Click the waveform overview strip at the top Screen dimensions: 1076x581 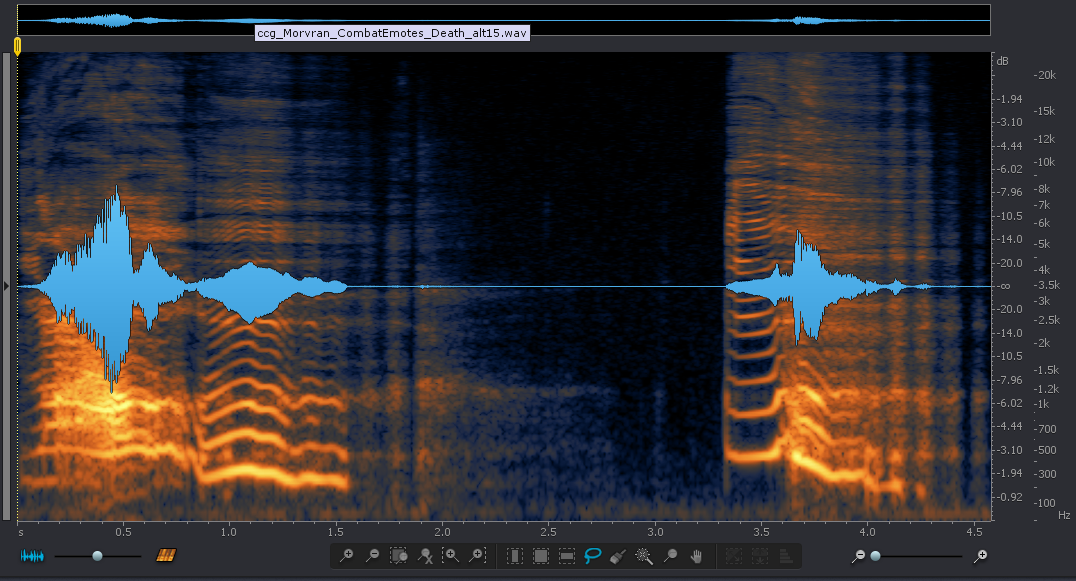(x=504, y=20)
